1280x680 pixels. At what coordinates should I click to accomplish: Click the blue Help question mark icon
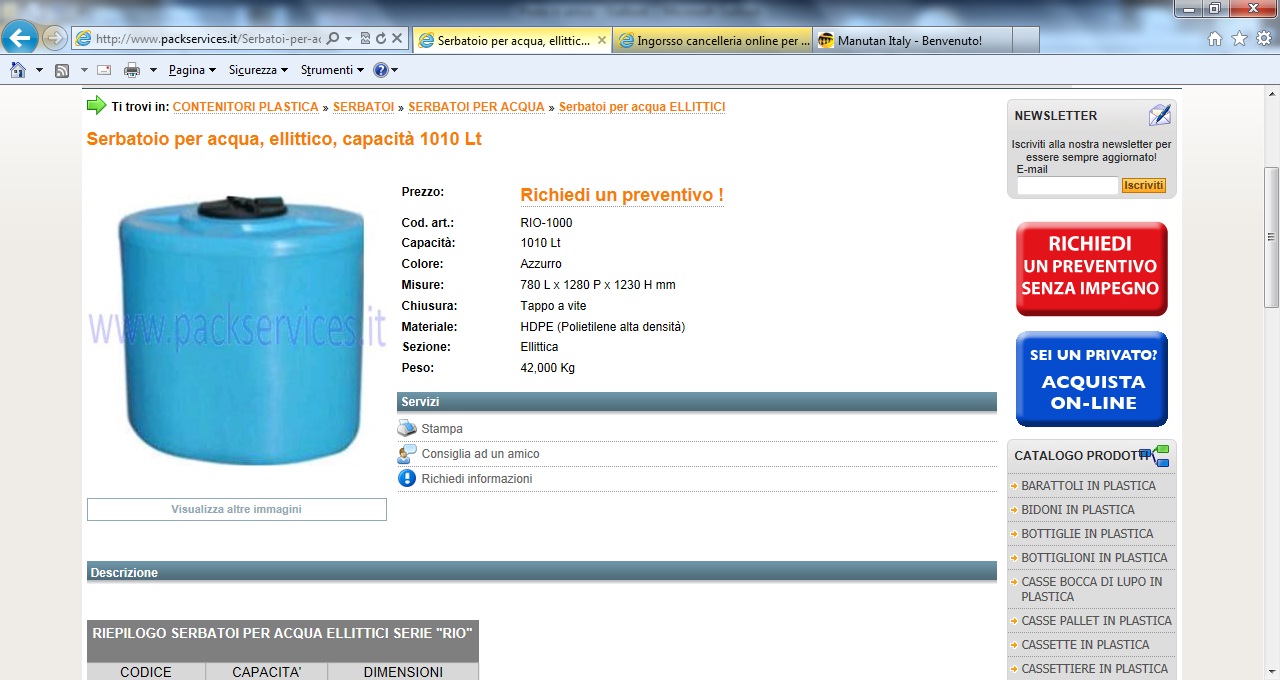pyautogui.click(x=380, y=70)
